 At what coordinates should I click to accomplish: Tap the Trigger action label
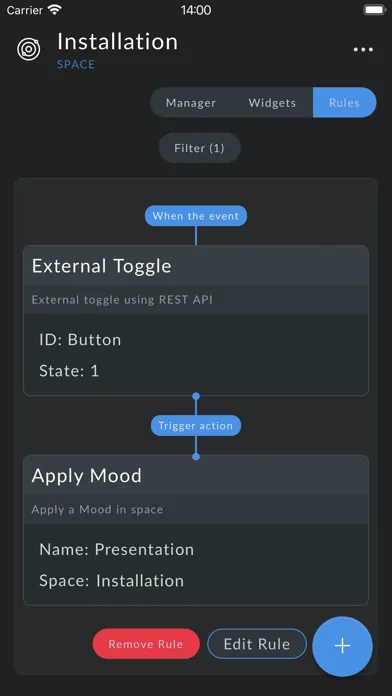196,426
